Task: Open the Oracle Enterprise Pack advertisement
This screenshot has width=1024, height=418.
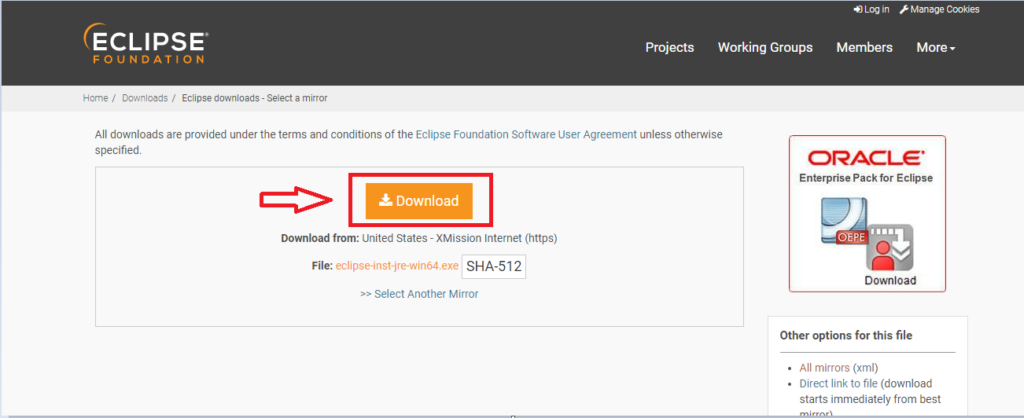Action: point(867,214)
